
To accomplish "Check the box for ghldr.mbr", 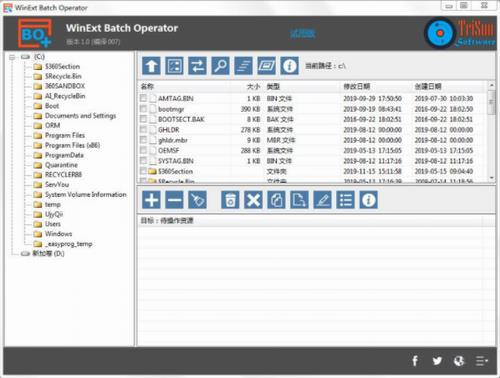I will [143, 140].
